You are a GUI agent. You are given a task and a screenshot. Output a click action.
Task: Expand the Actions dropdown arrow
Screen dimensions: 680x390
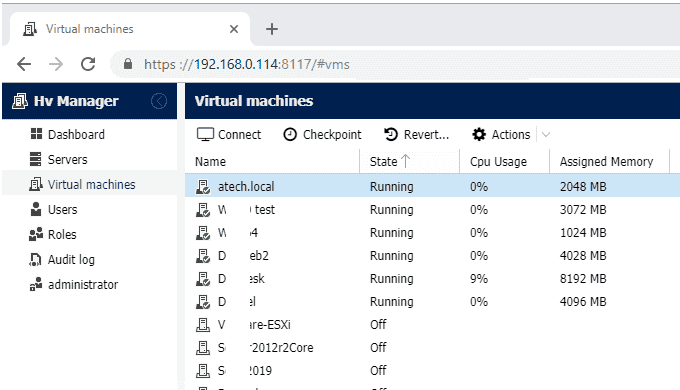(546, 134)
